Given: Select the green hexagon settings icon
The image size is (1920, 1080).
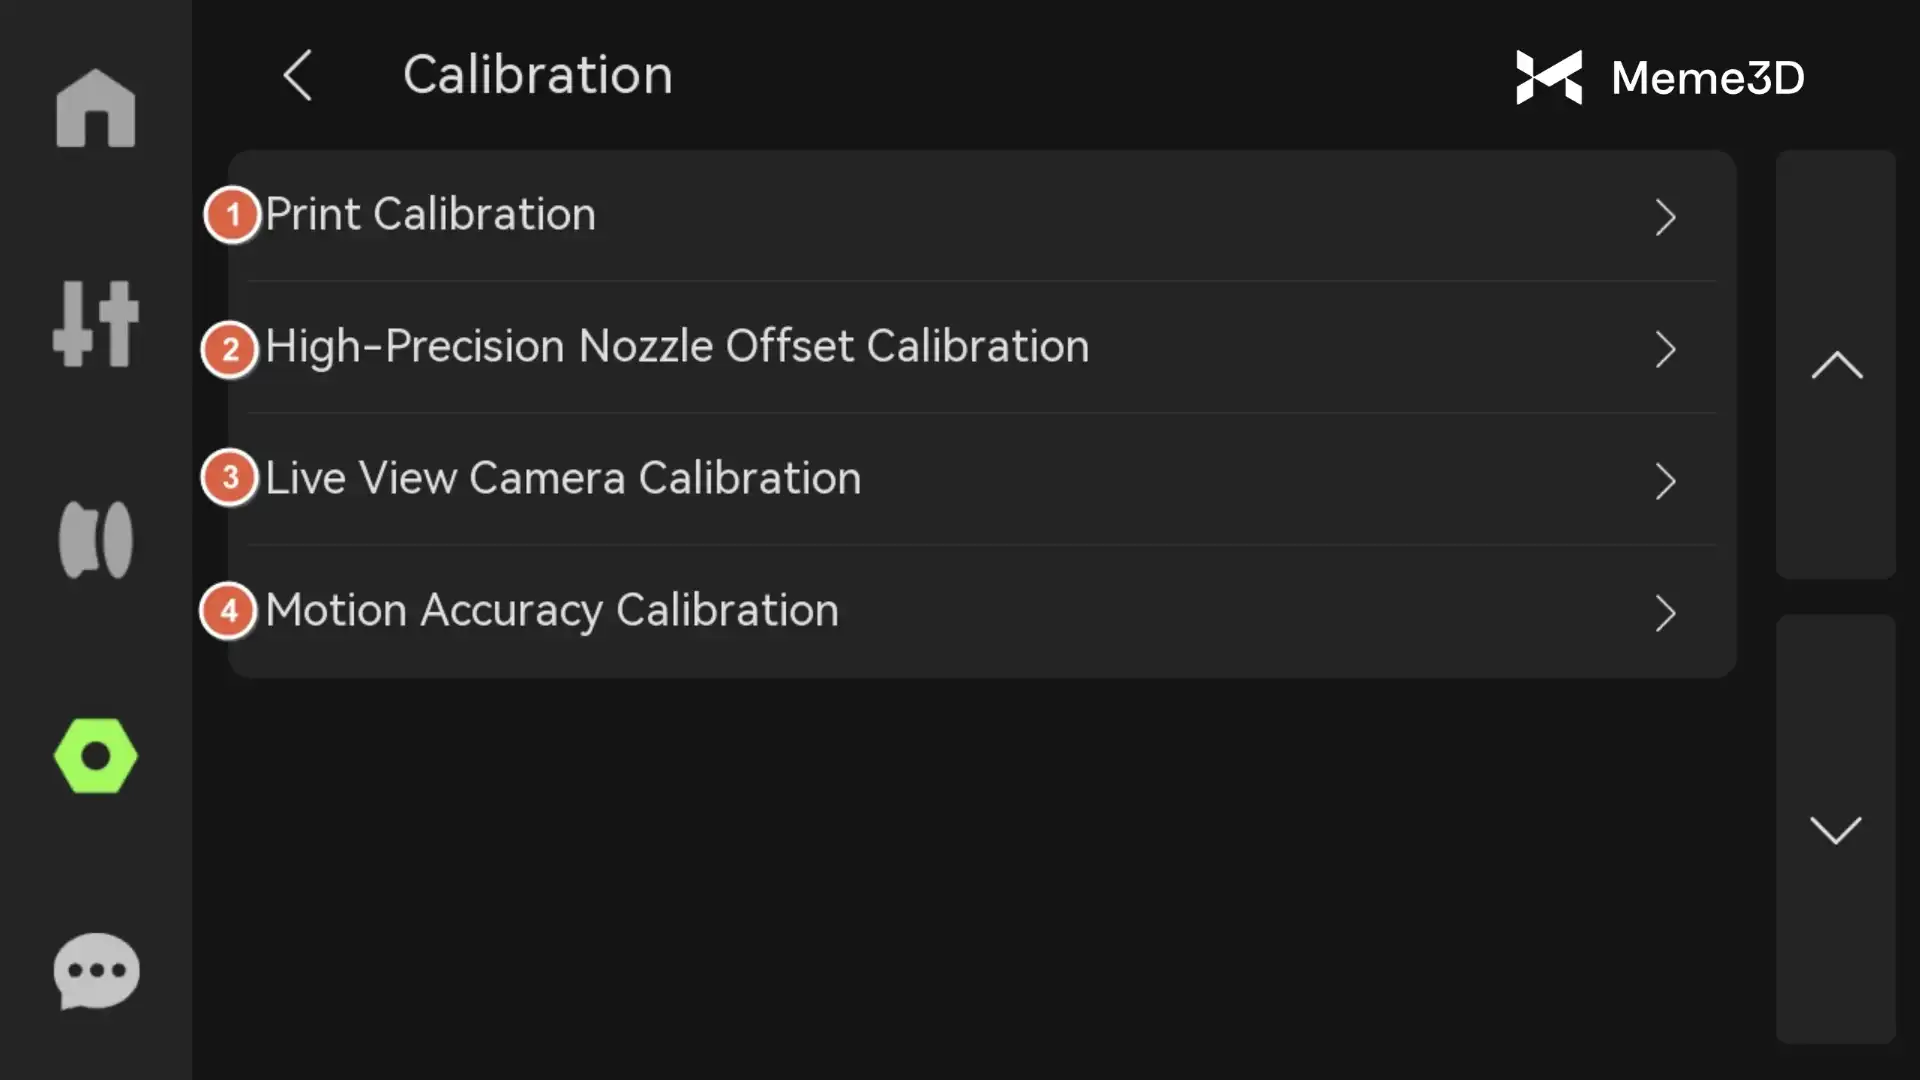Looking at the screenshot, I should [96, 756].
